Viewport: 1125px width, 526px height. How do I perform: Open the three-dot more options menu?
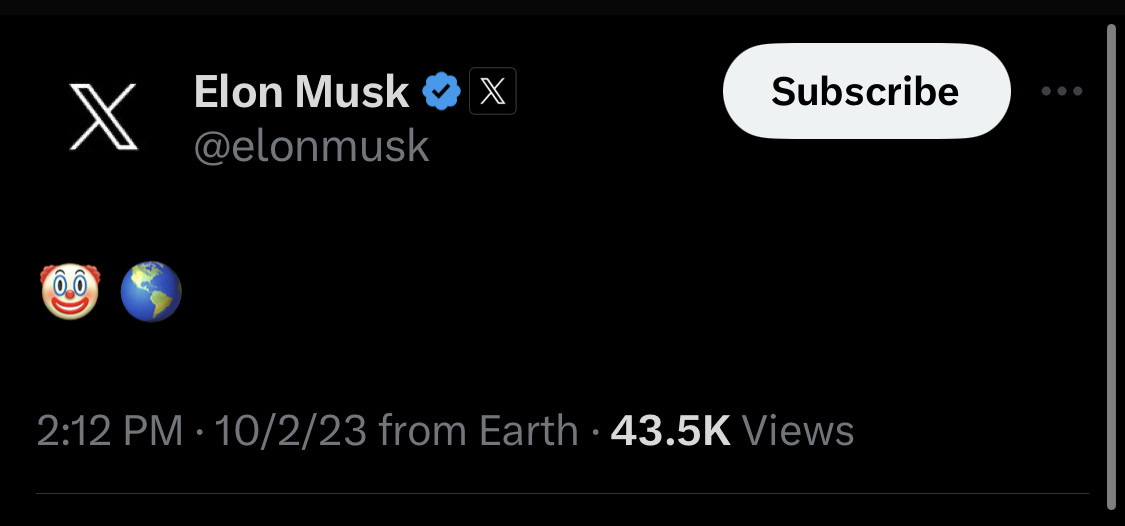[x=1061, y=92]
